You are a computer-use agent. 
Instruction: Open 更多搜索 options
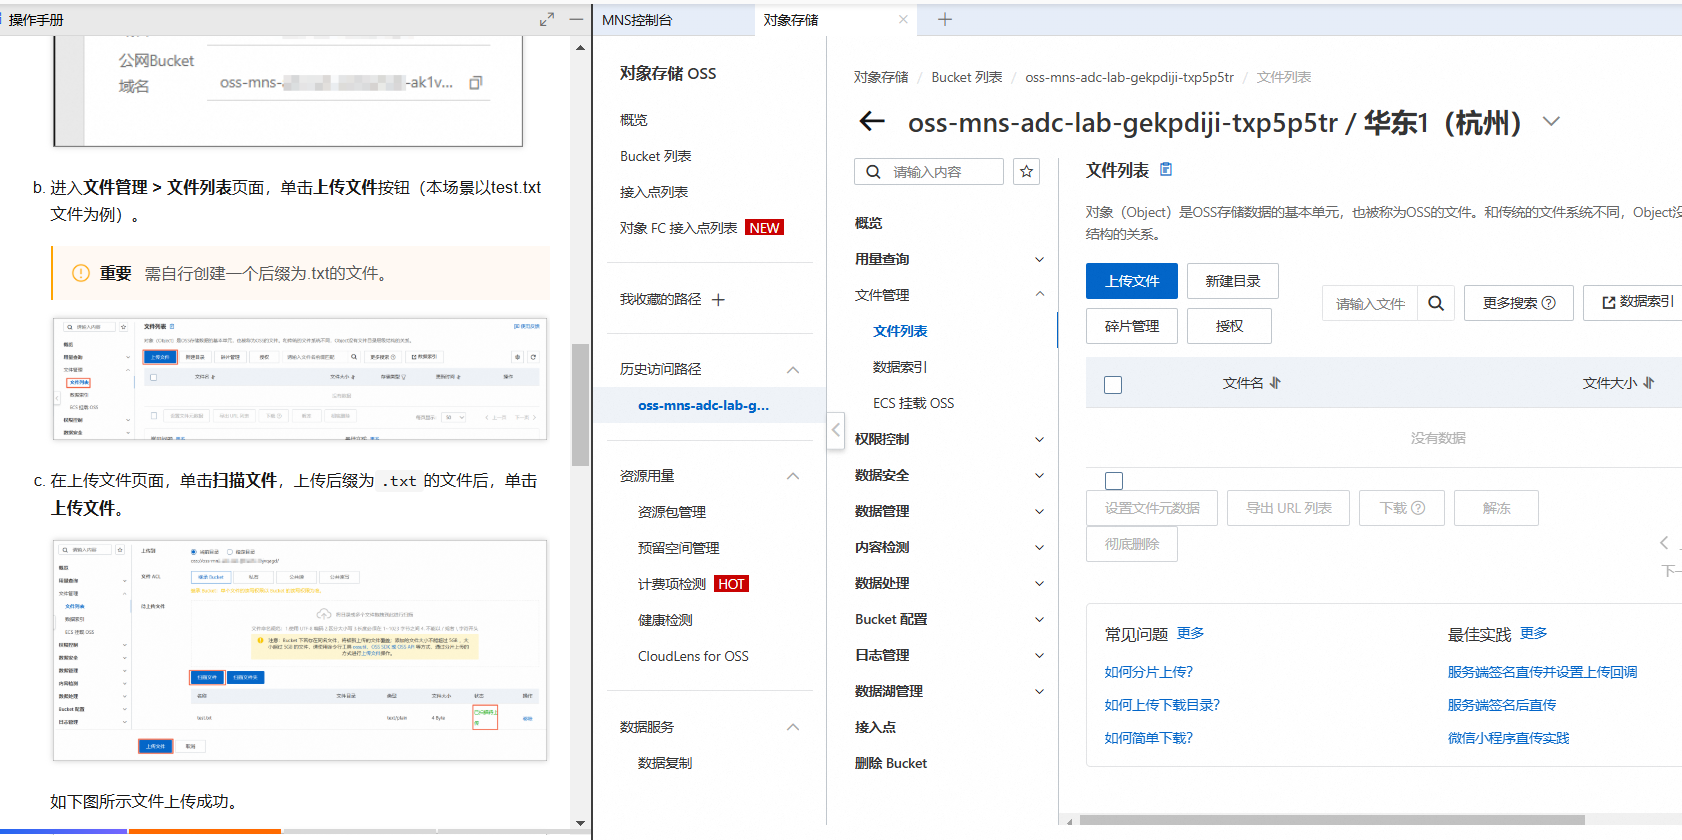tap(1519, 303)
